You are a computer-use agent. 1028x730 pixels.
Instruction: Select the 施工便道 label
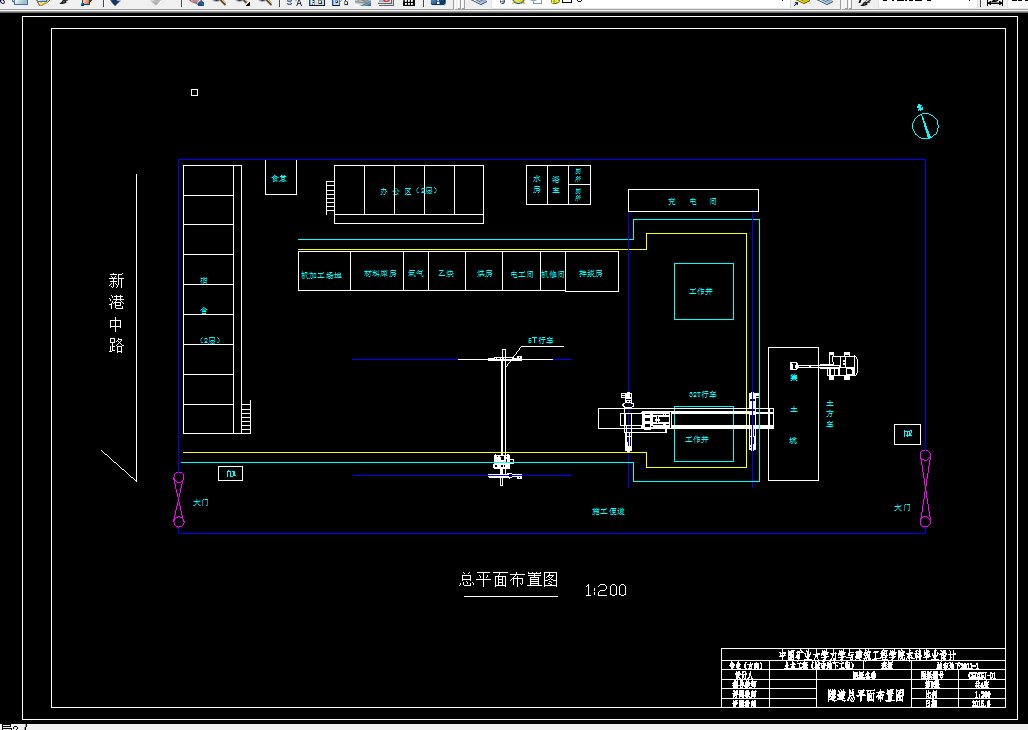pos(608,512)
